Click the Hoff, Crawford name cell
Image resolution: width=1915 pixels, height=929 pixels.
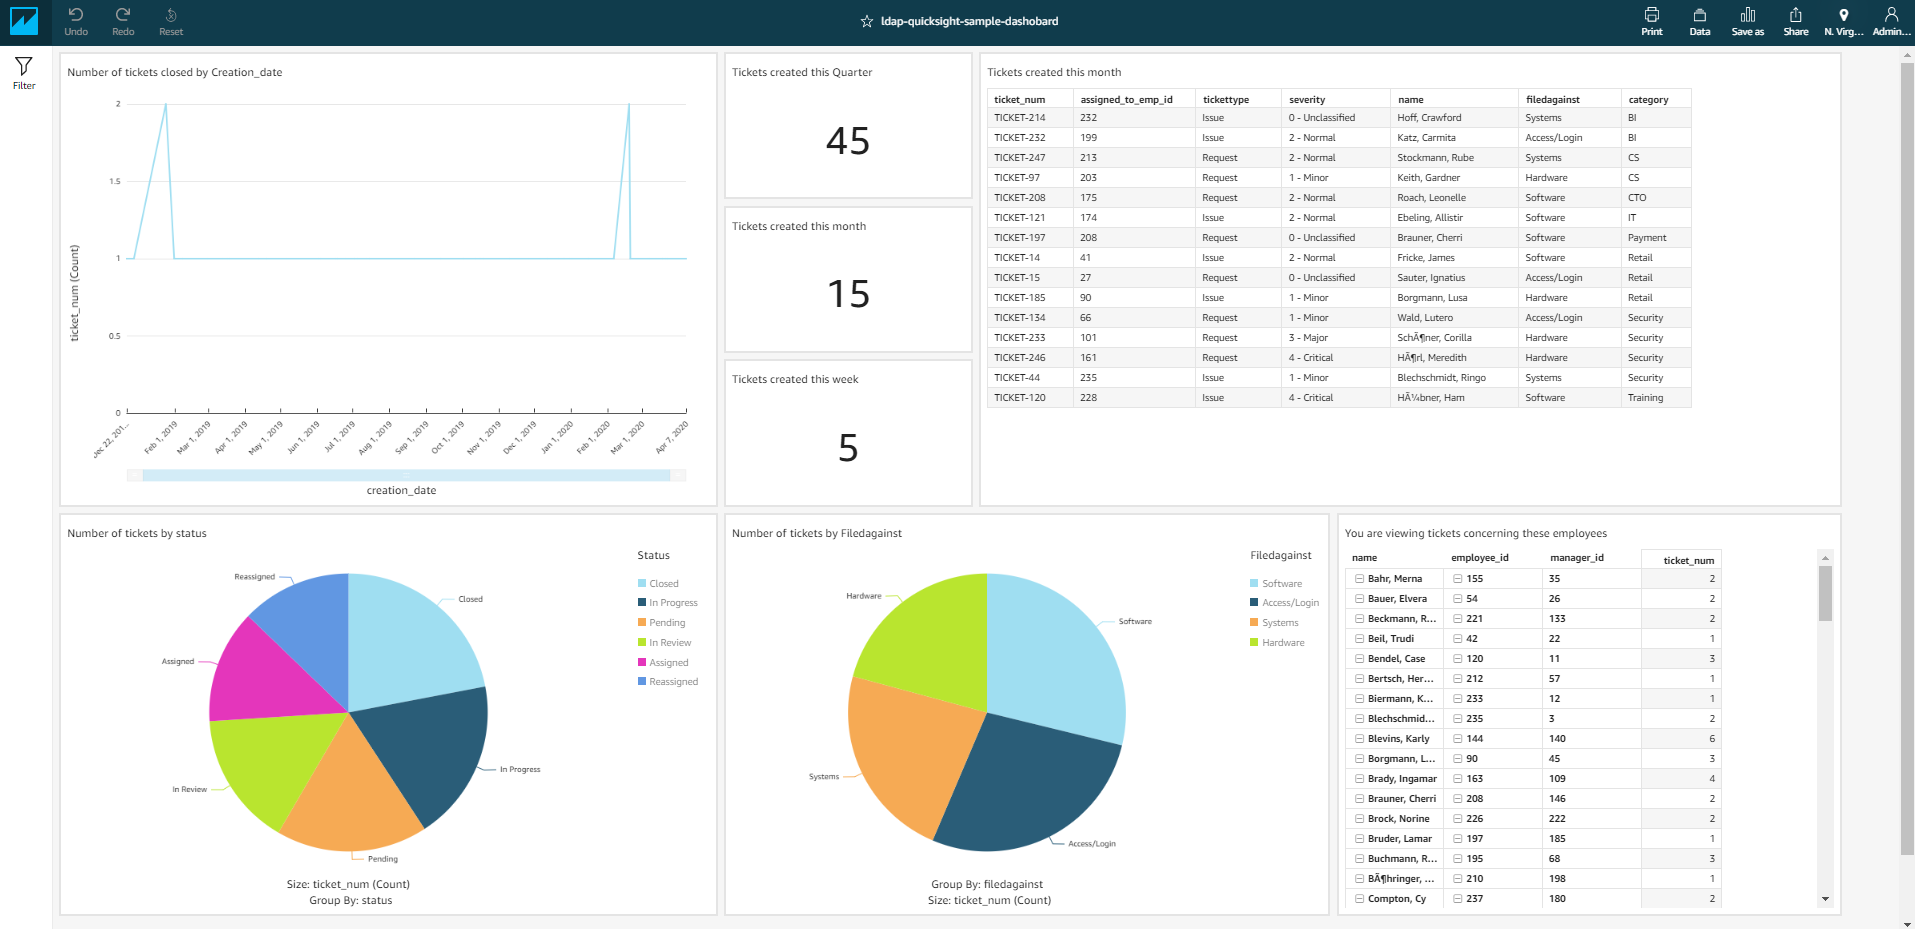(x=1454, y=118)
